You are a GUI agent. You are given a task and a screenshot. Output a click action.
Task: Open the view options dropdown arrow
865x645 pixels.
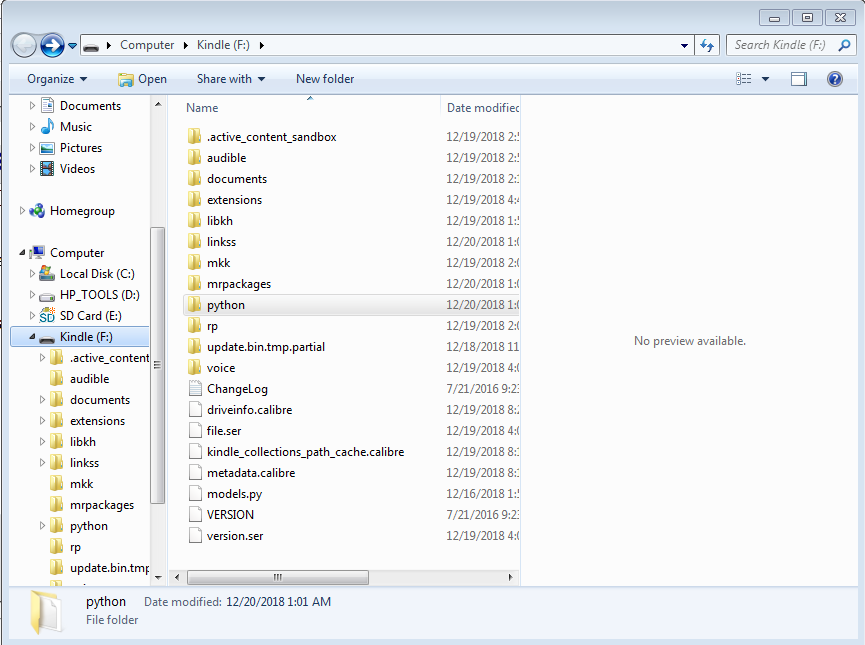point(765,79)
